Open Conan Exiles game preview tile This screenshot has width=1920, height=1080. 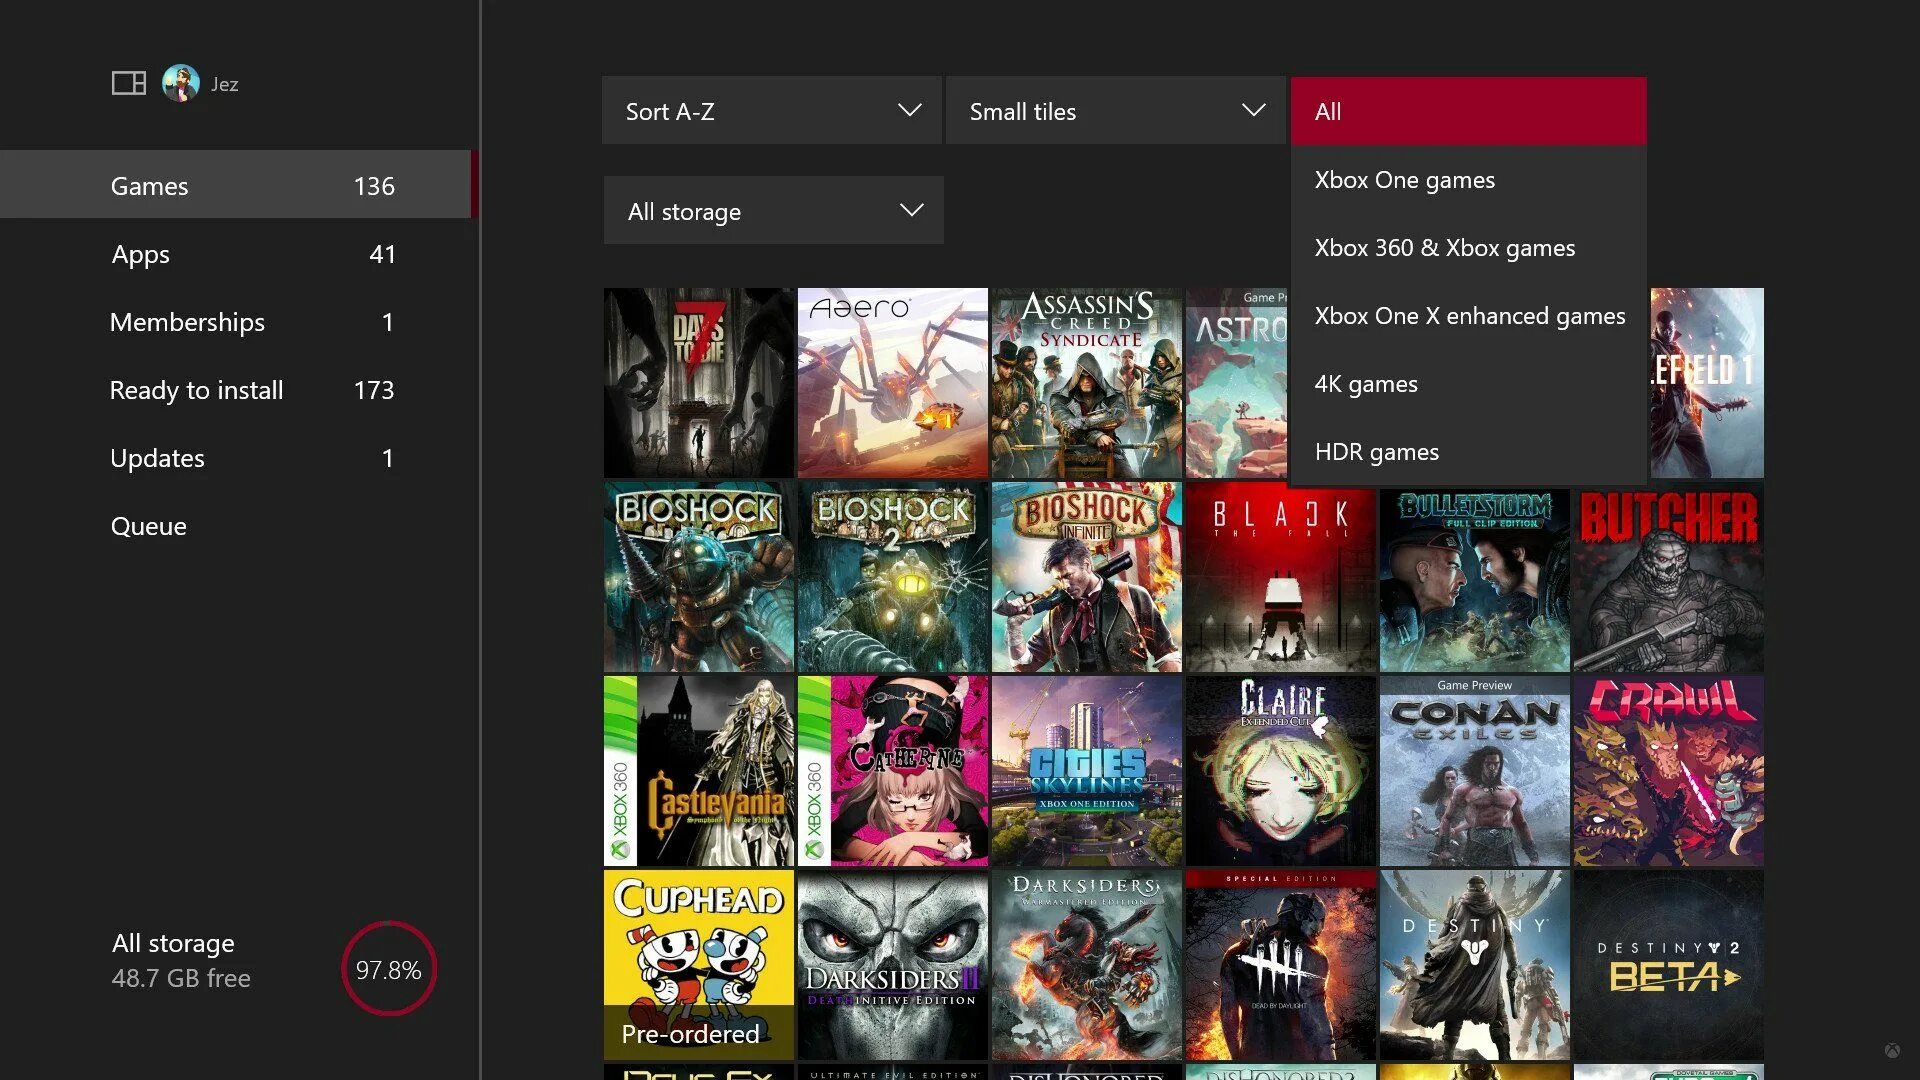click(x=1474, y=770)
